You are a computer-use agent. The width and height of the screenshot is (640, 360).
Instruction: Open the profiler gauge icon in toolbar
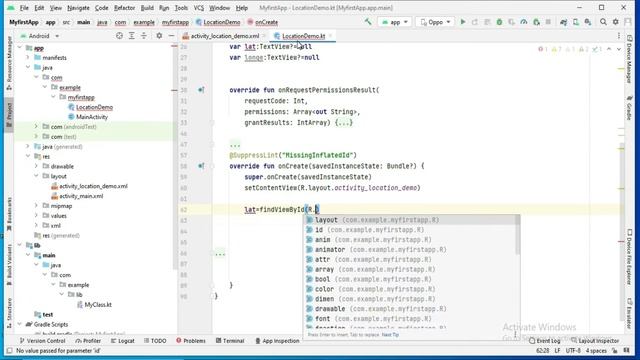pos(524,22)
